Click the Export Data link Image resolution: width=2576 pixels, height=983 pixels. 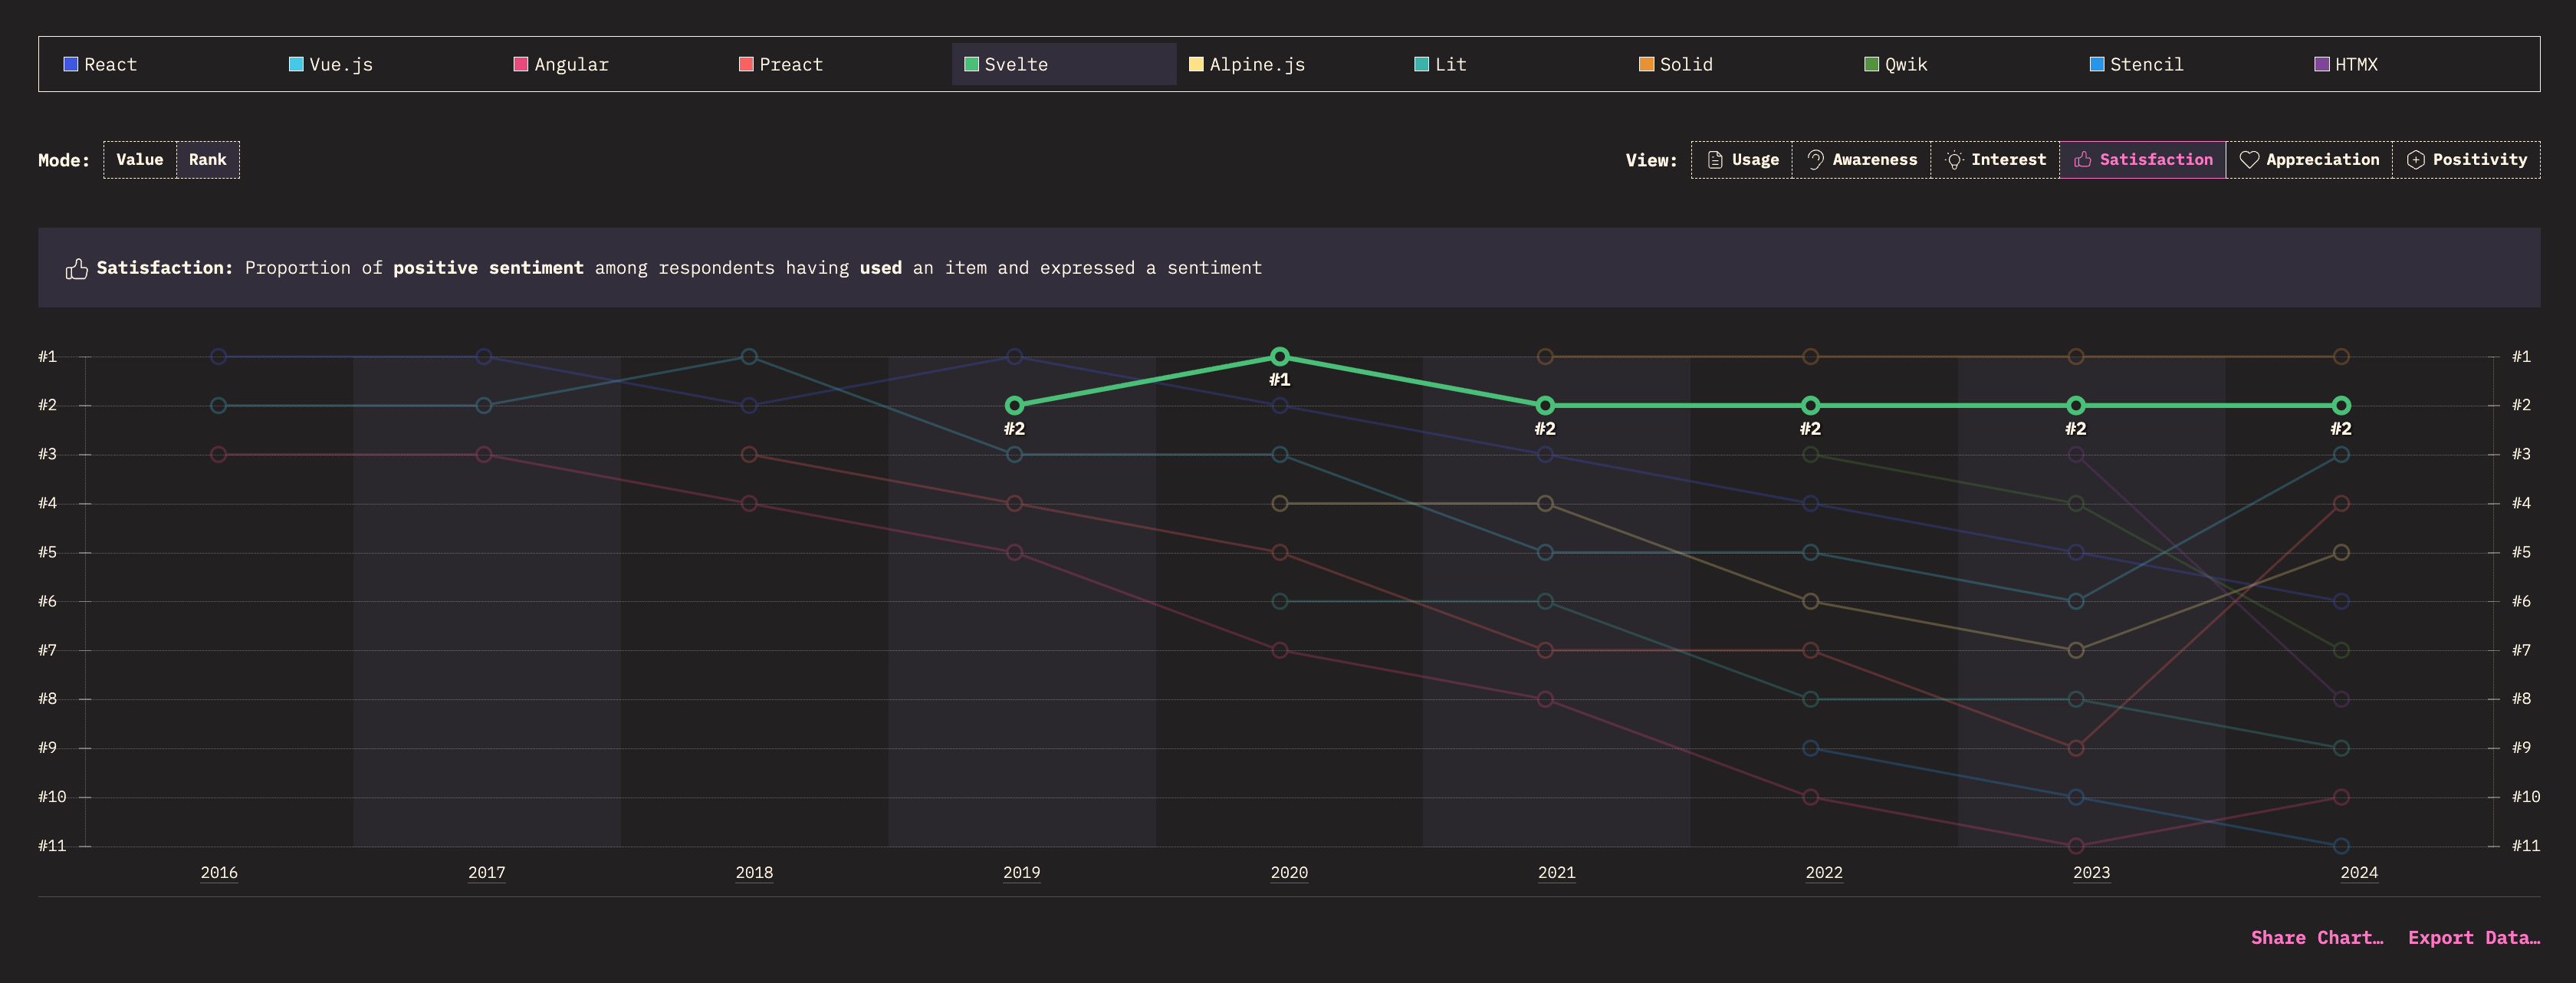click(x=2473, y=937)
